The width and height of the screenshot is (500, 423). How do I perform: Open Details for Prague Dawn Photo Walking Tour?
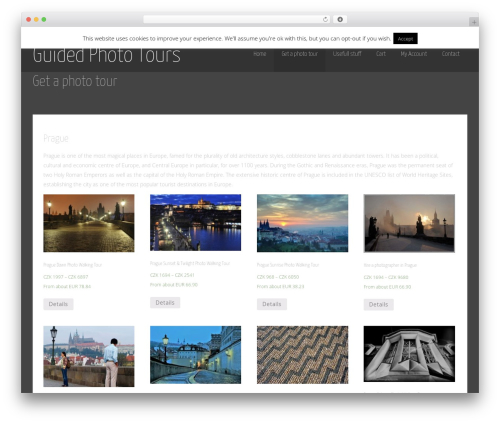point(58,304)
